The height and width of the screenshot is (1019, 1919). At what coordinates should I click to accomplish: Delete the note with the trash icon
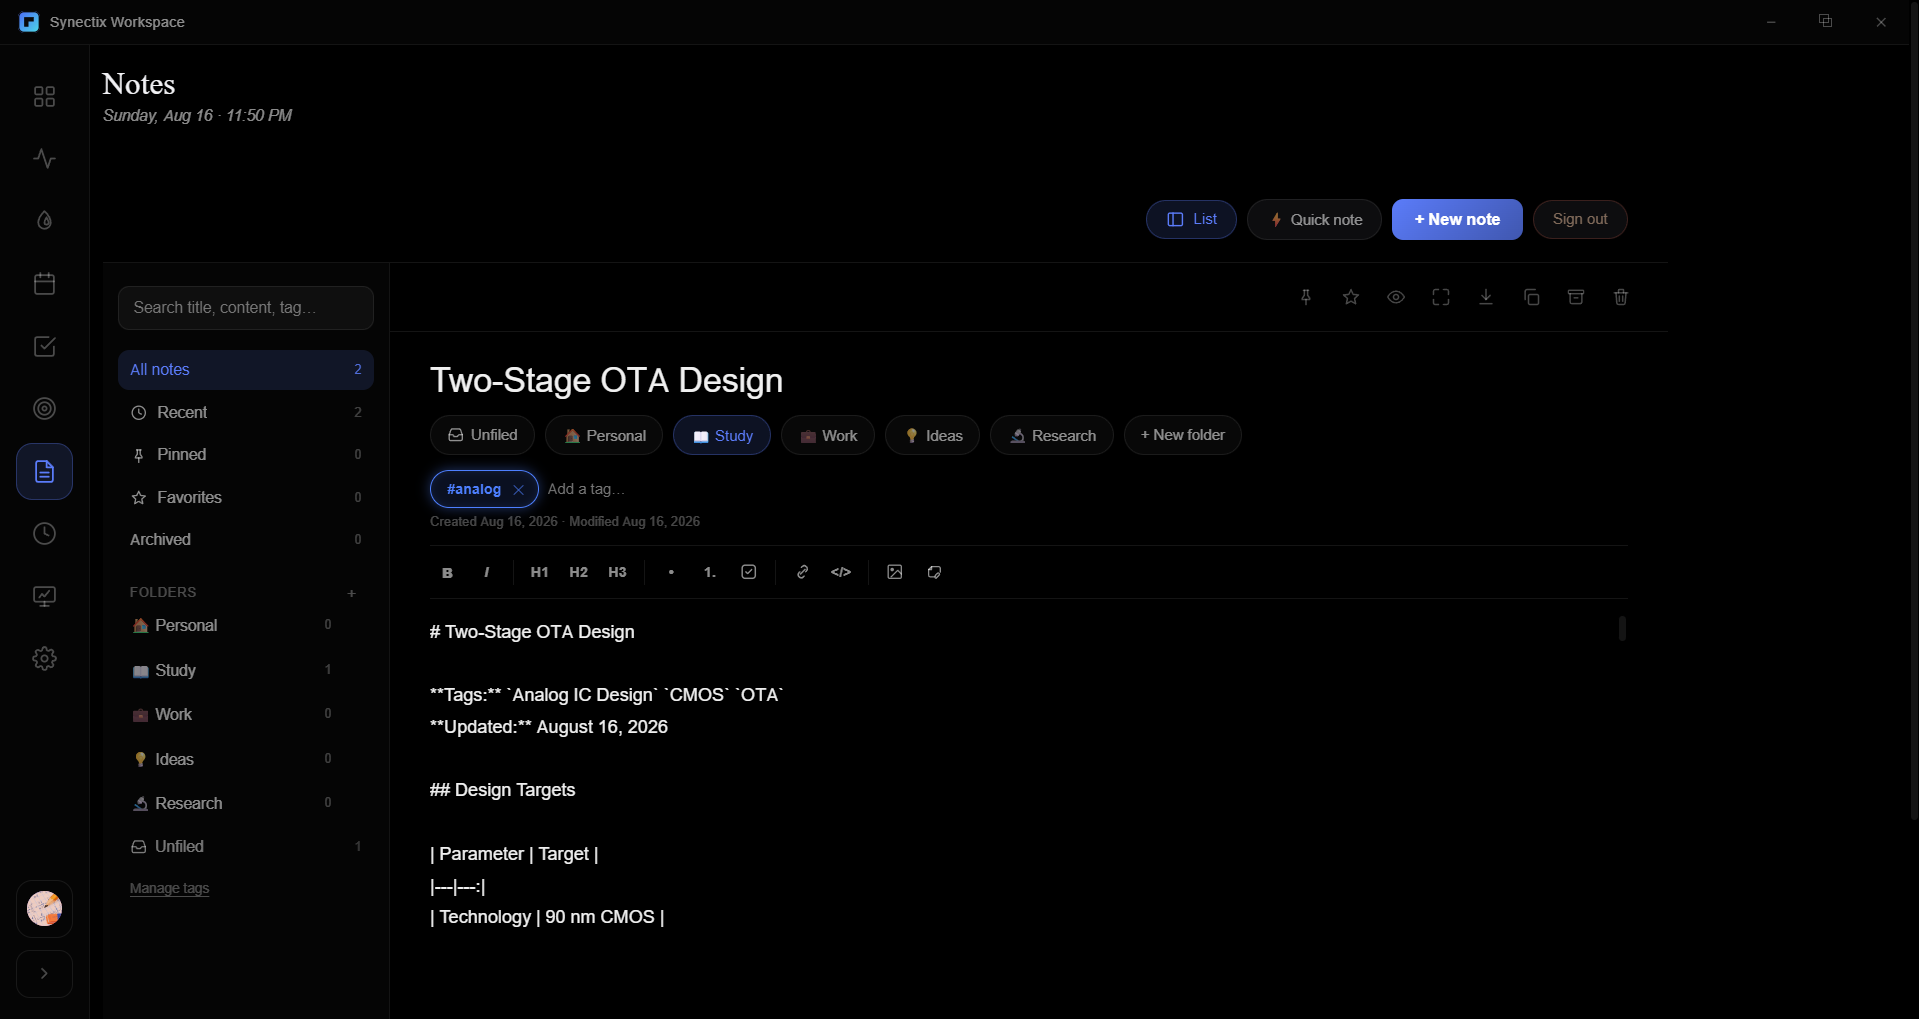1621,297
